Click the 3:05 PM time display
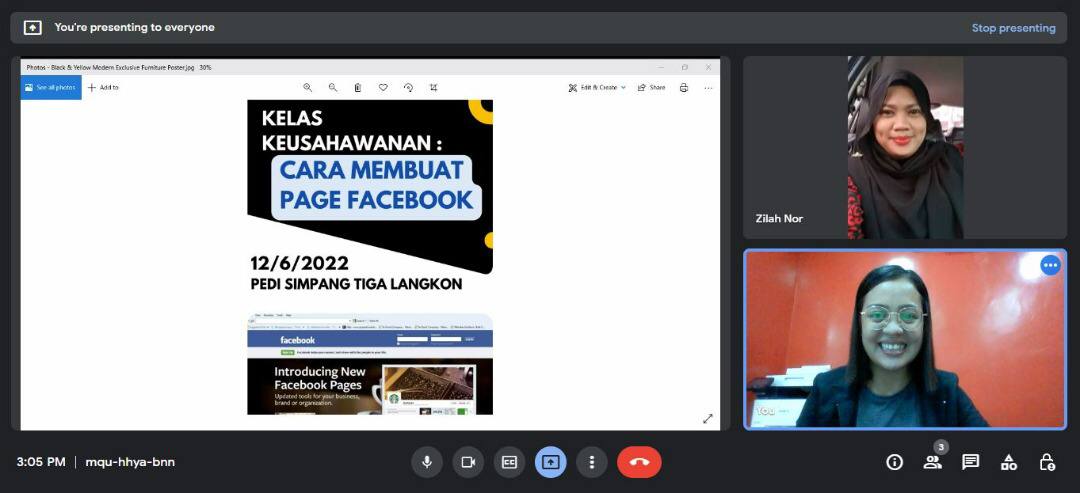 (41, 462)
